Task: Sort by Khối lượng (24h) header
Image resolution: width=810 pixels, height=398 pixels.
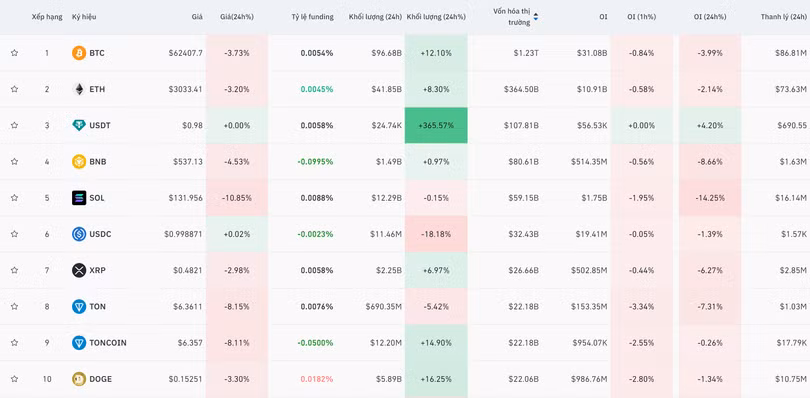Action: click(x=375, y=17)
